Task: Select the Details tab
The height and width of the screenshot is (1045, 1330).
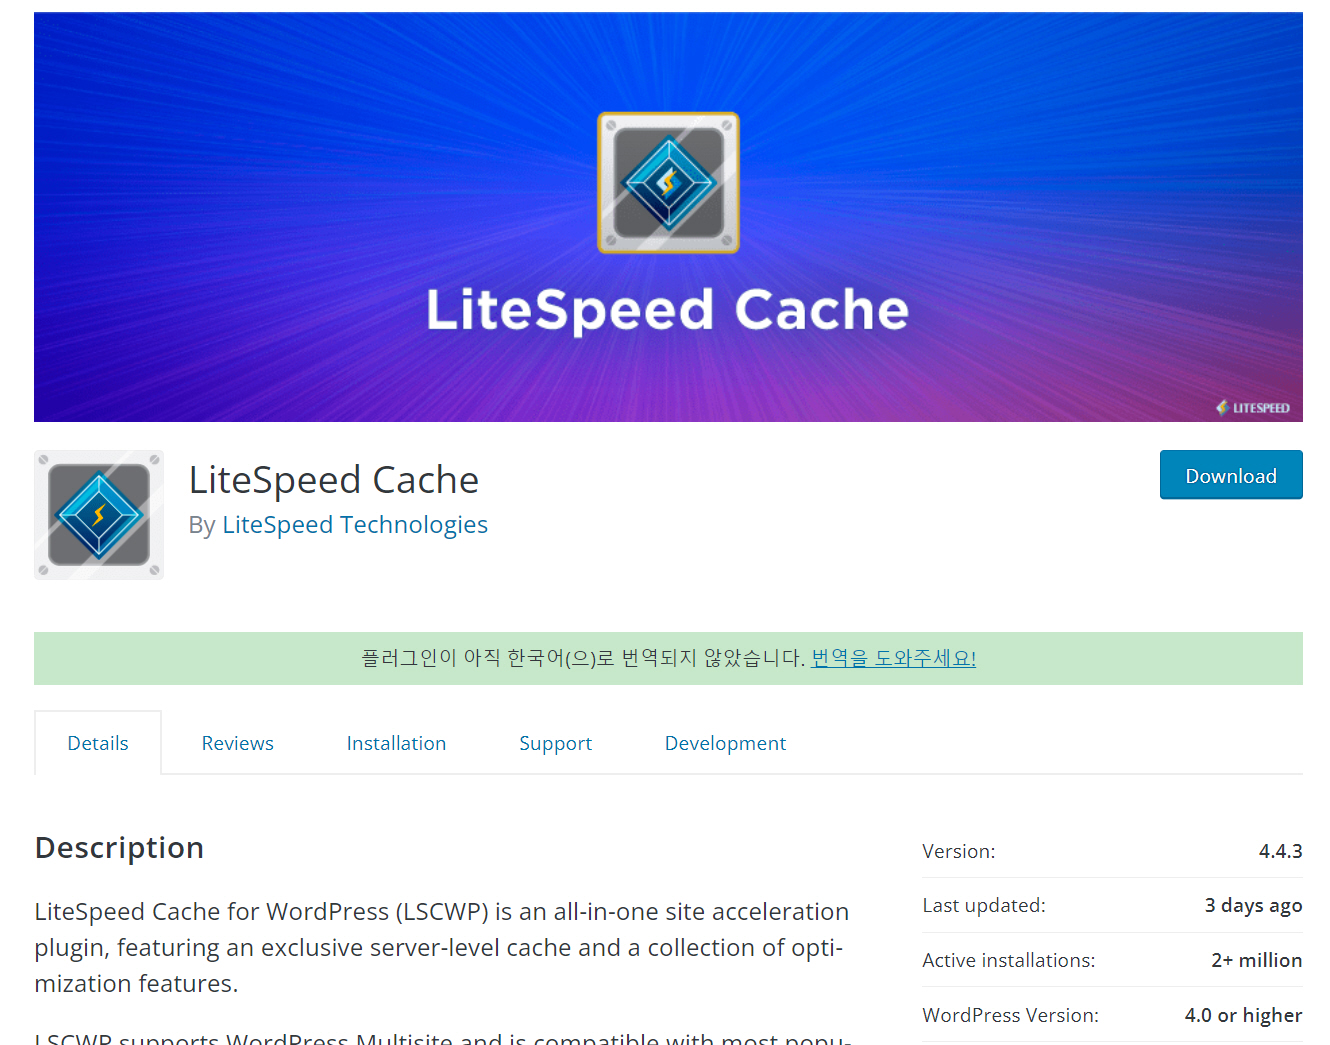Action: [x=97, y=742]
